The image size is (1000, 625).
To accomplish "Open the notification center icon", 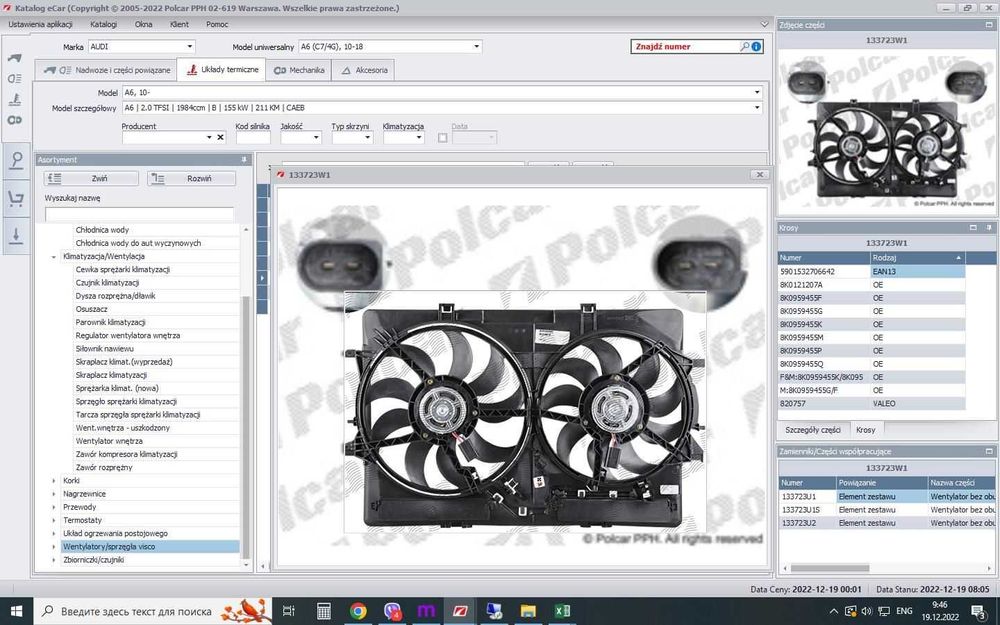I will 980,611.
